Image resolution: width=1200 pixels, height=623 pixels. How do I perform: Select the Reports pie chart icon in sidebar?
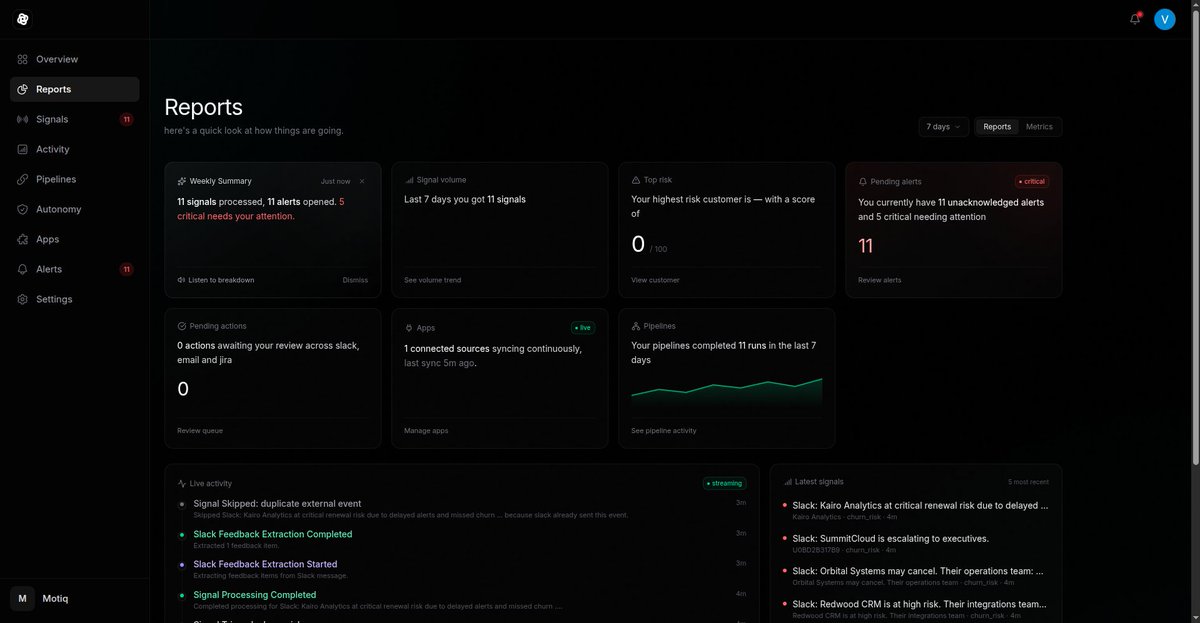click(x=22, y=89)
